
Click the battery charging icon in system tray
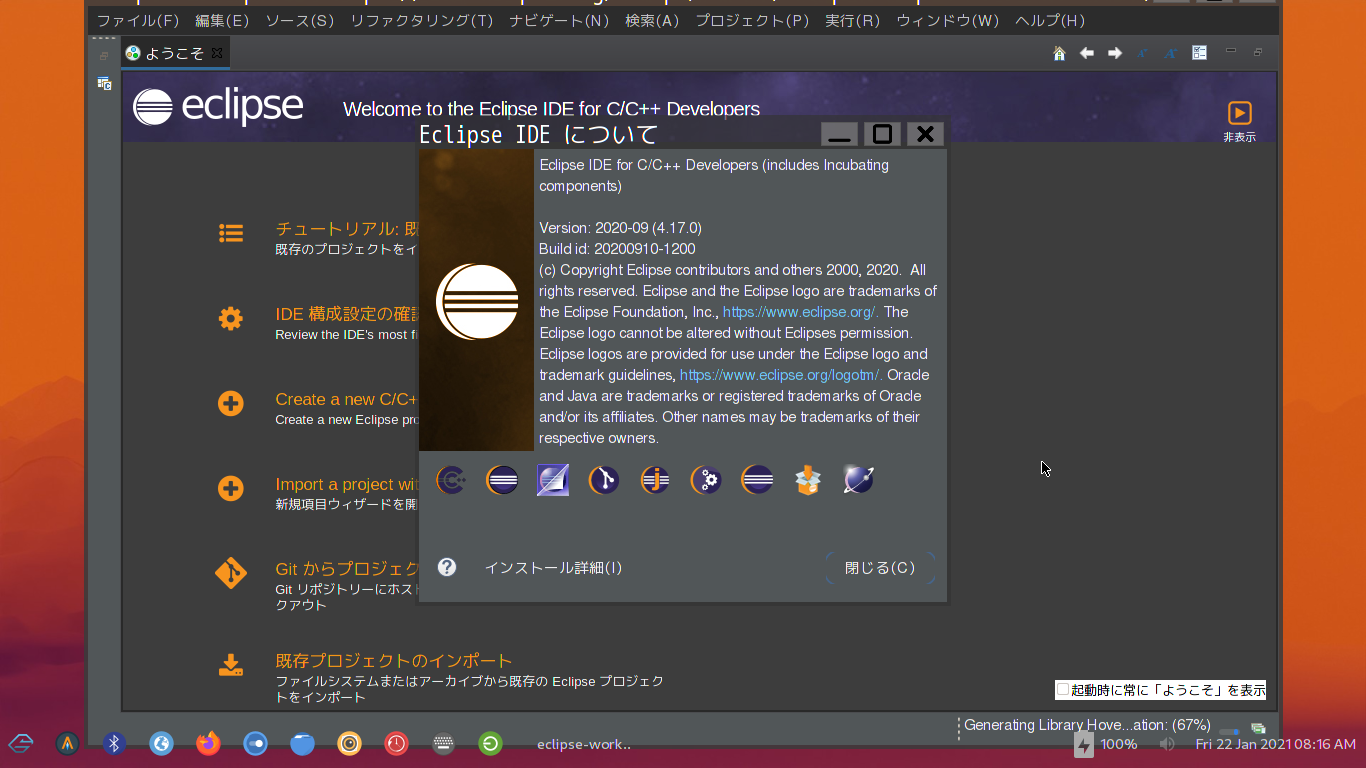1084,744
